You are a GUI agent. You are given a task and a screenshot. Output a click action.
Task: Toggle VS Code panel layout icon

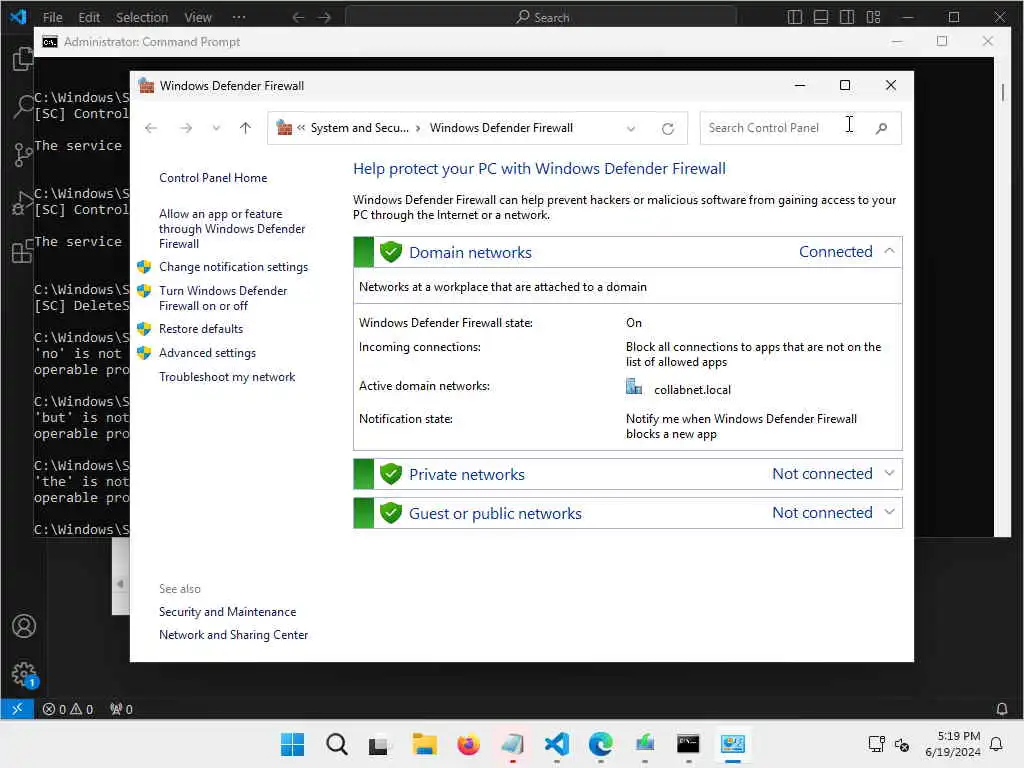[820, 17]
